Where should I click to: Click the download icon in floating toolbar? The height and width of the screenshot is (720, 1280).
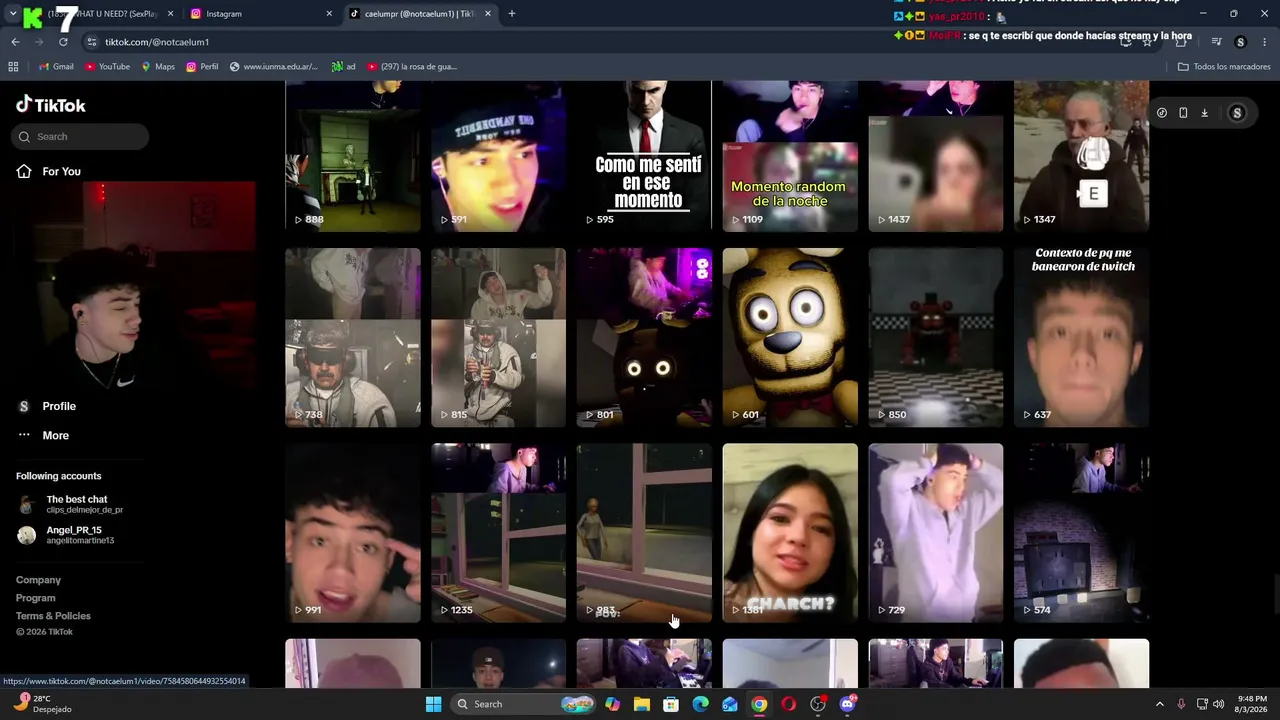tap(1205, 113)
